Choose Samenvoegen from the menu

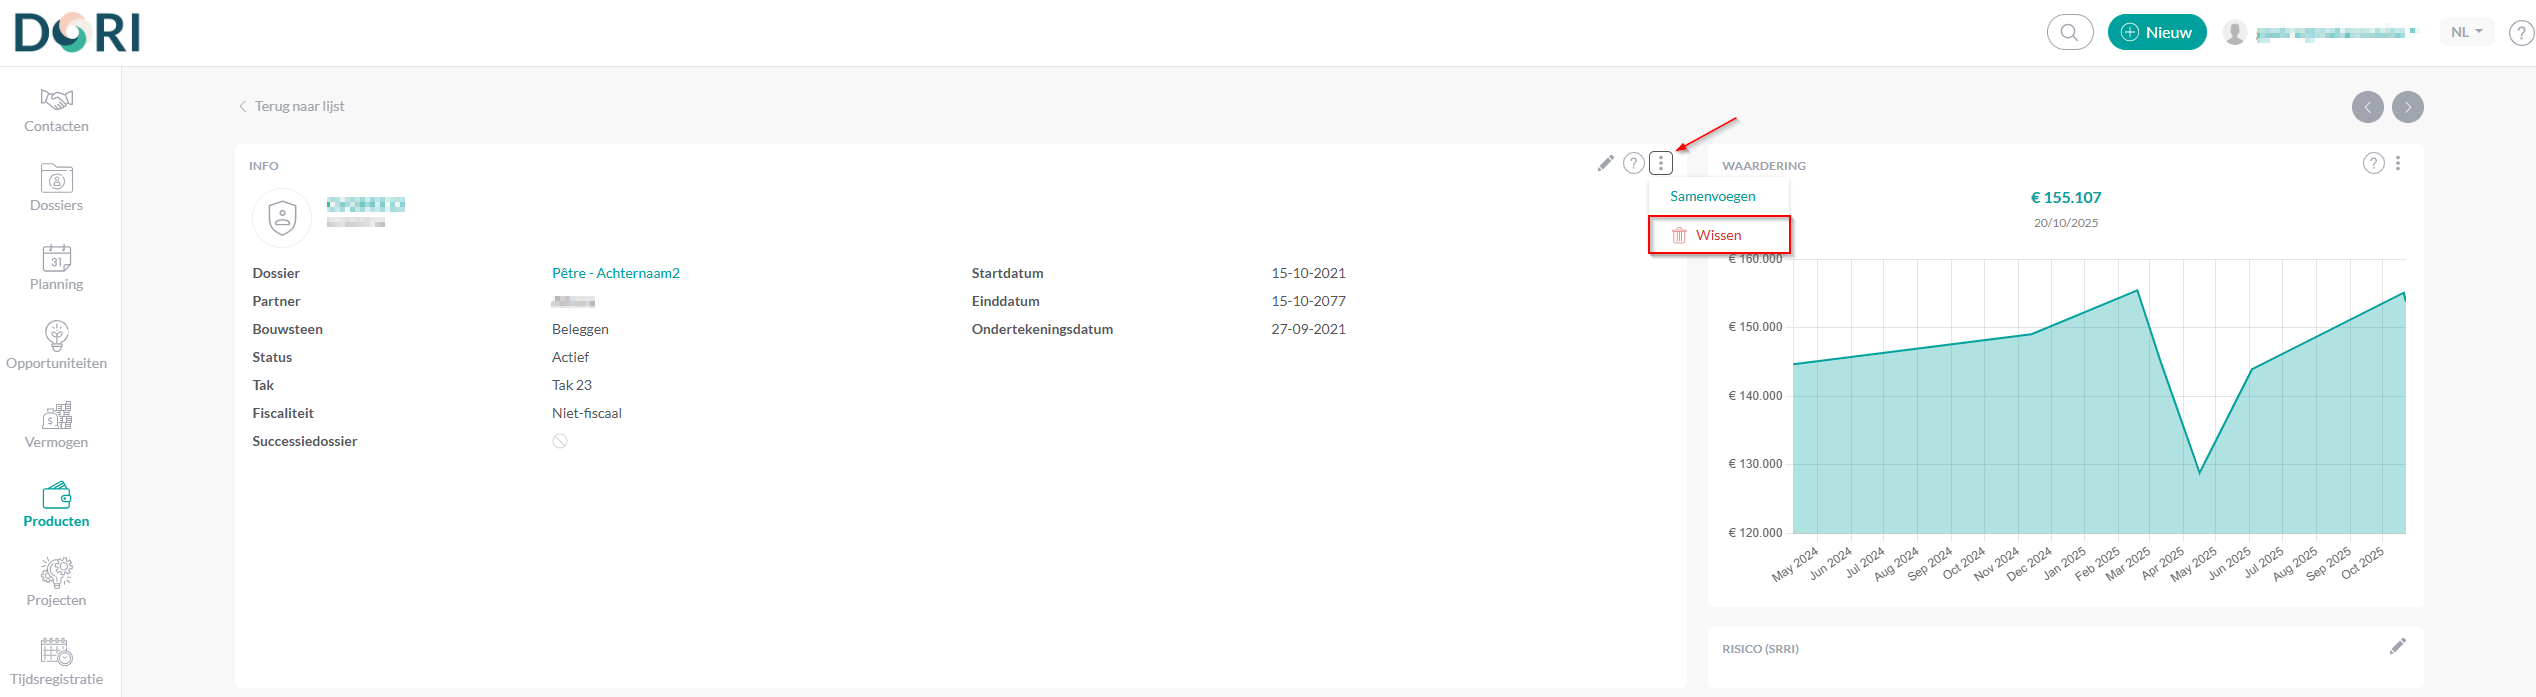(1712, 196)
